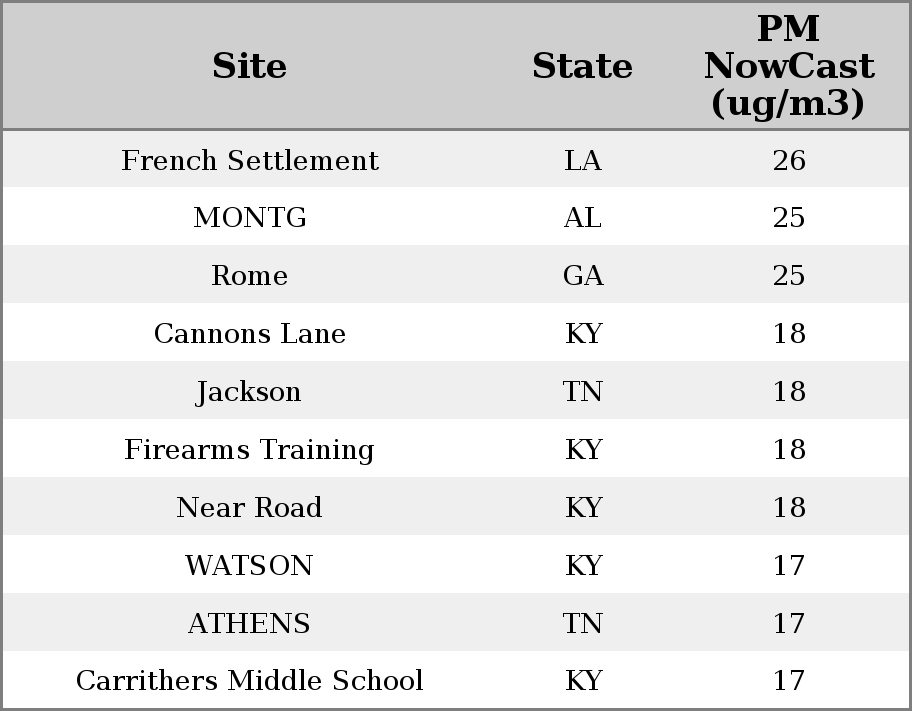Select the WATSON site entry
The height and width of the screenshot is (711, 912).
pyautogui.click(x=249, y=566)
